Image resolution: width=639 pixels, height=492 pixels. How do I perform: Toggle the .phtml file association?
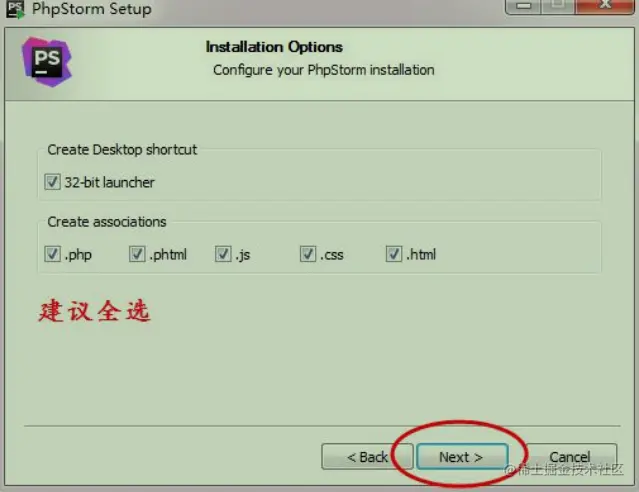click(137, 254)
